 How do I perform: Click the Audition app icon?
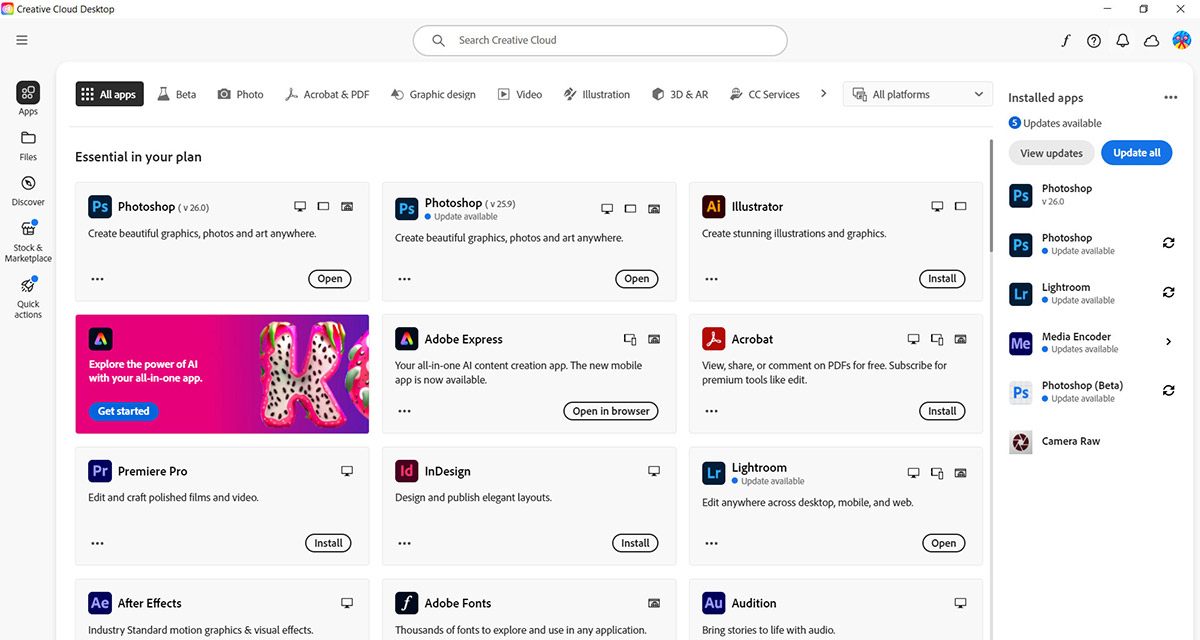pos(713,603)
